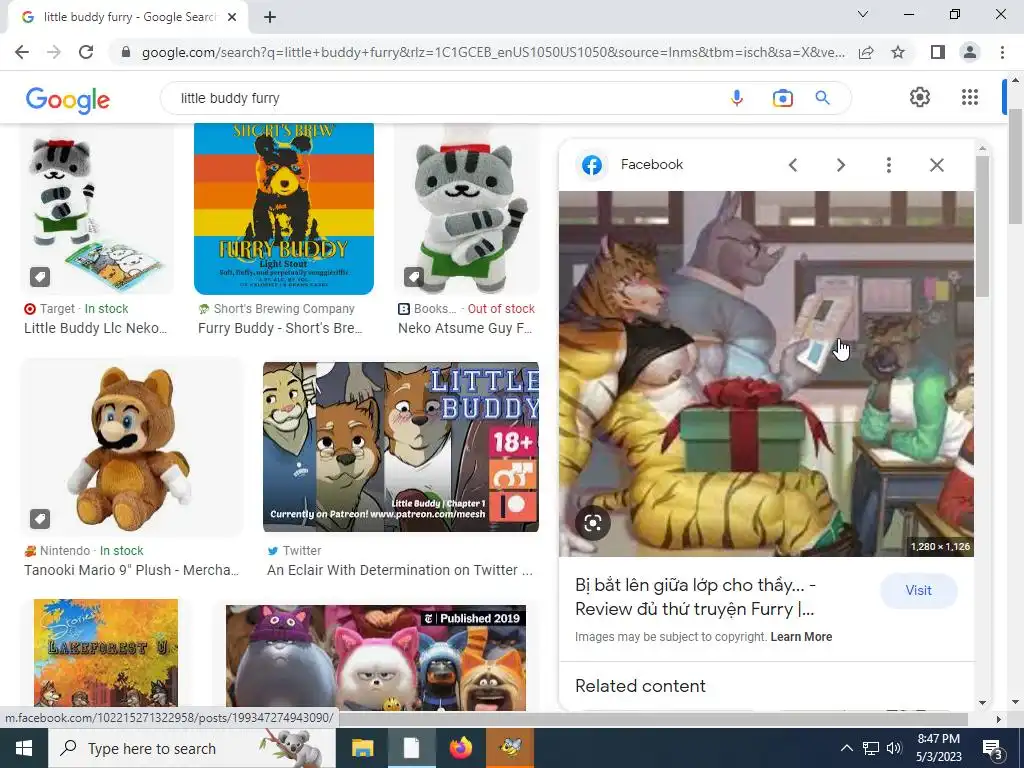Click the Related content heading
The height and width of the screenshot is (768, 1024).
[x=640, y=686]
